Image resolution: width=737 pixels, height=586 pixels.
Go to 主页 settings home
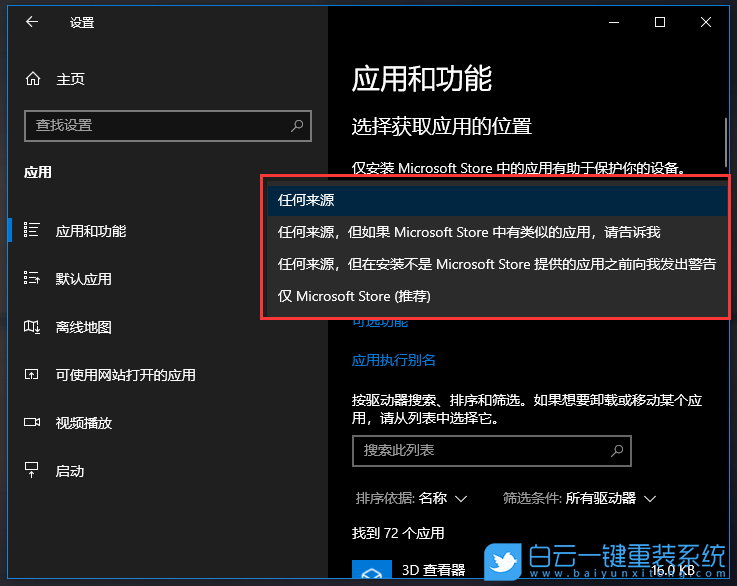(x=71, y=79)
